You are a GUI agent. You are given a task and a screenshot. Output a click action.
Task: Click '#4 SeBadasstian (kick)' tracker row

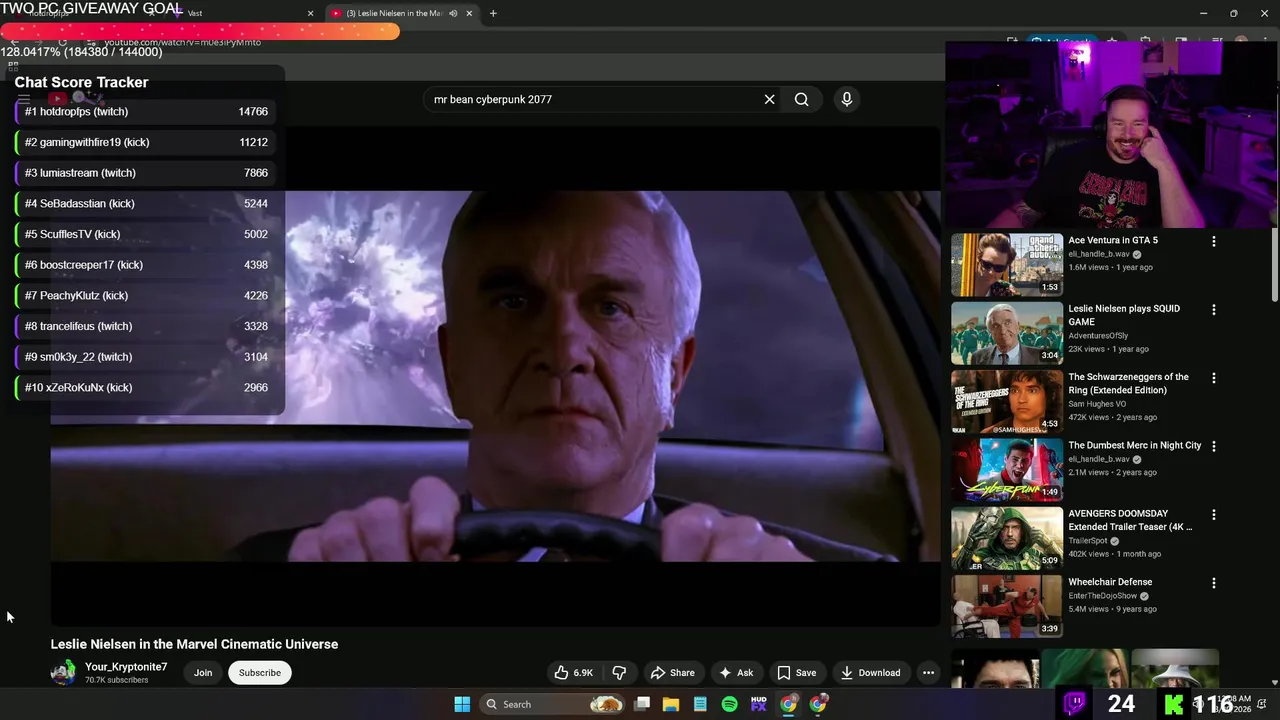click(x=146, y=204)
